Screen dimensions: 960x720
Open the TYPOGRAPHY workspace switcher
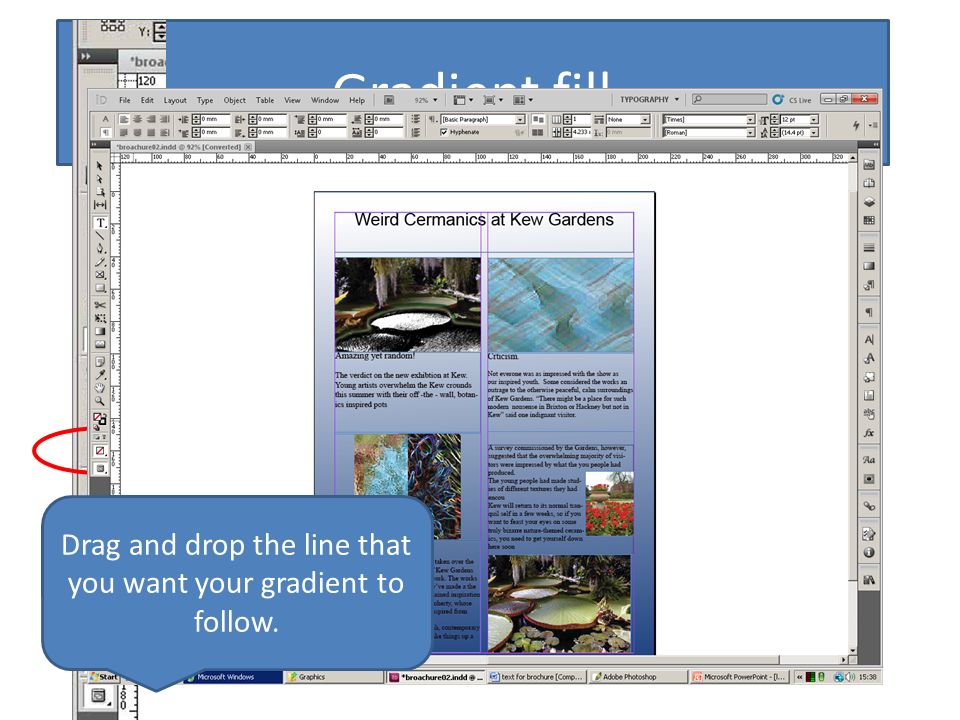coord(649,99)
